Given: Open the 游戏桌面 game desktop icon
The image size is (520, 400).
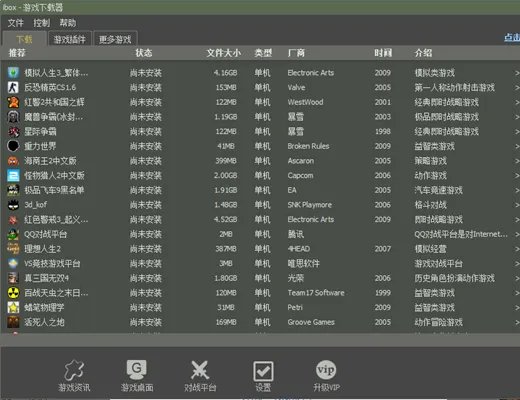Looking at the screenshot, I should (137, 369).
